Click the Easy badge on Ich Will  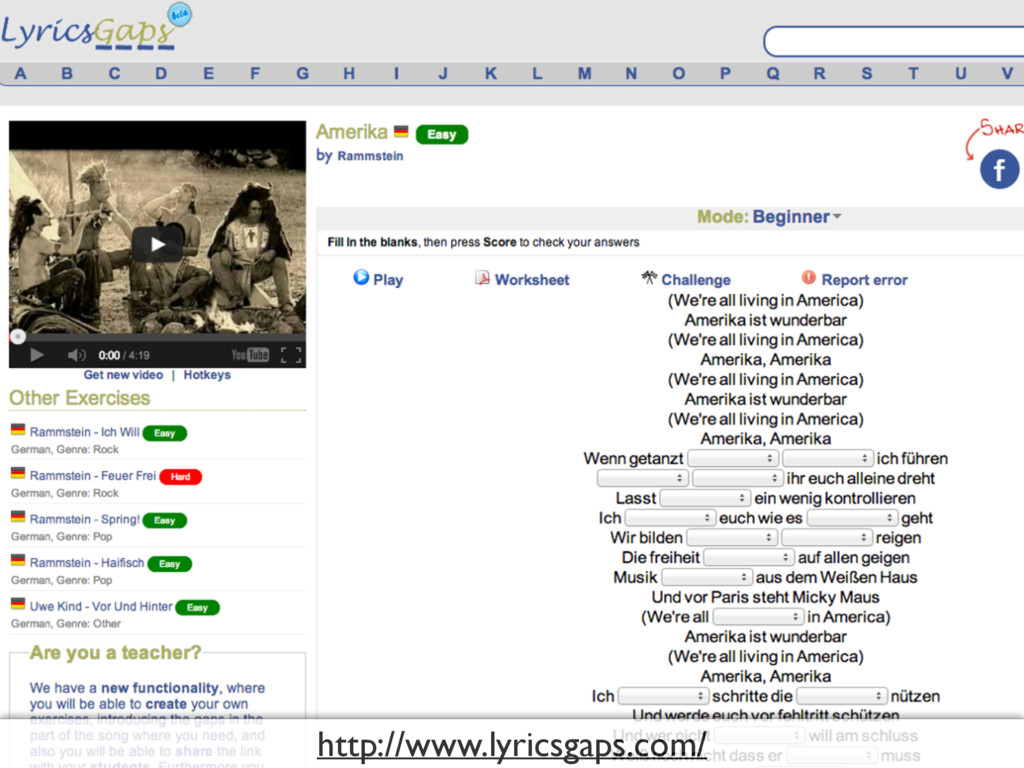tap(165, 433)
